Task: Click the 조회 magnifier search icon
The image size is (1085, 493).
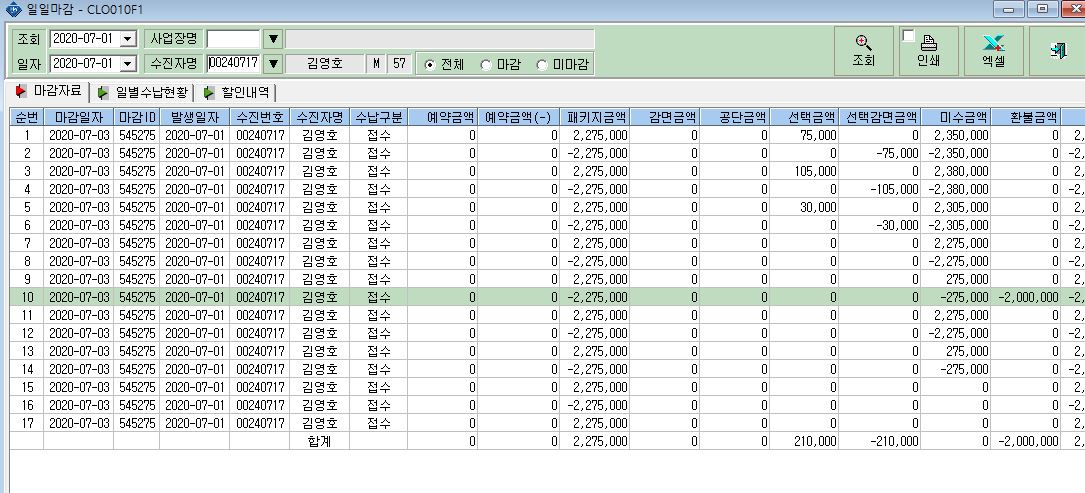Action: click(x=863, y=43)
